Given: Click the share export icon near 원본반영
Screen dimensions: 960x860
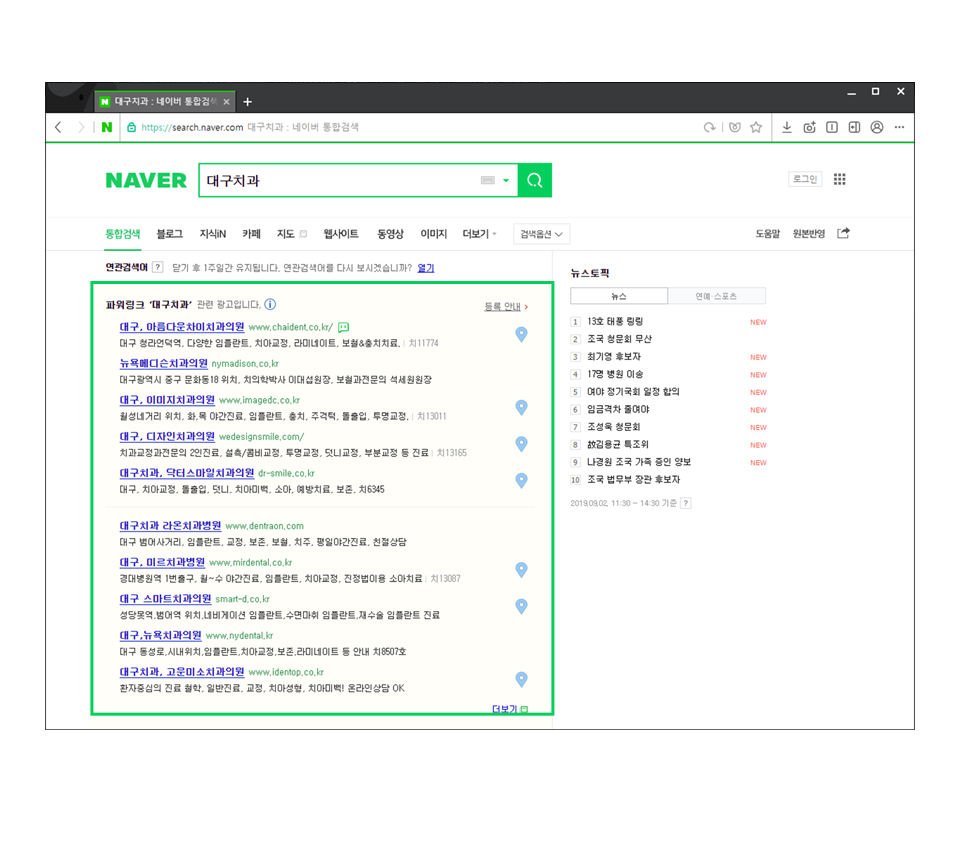Looking at the screenshot, I should pyautogui.click(x=843, y=233).
